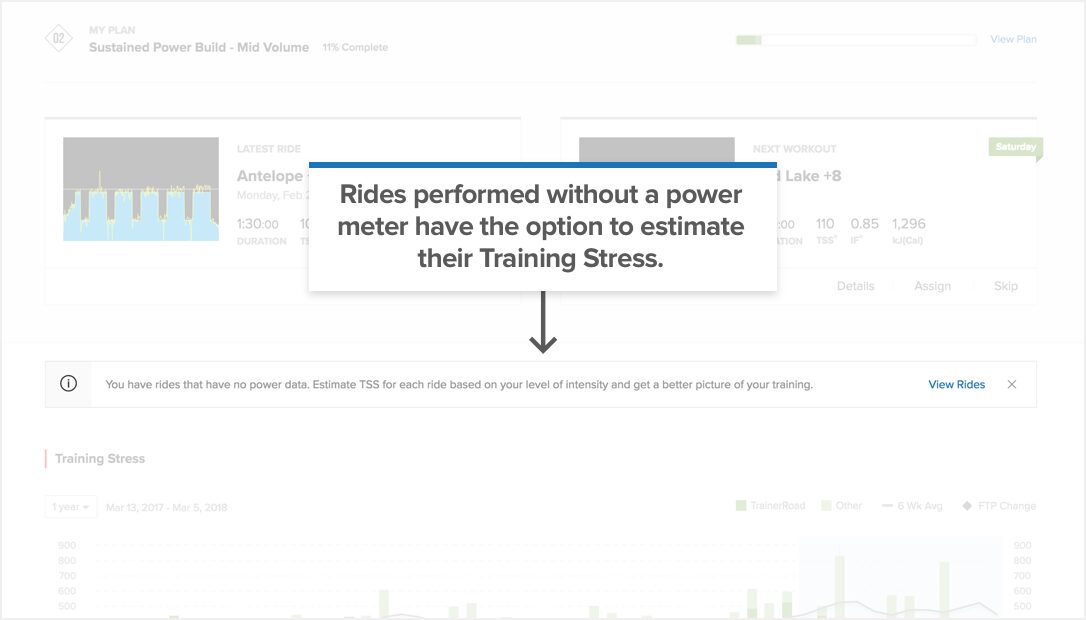Skip the next workout
The height and width of the screenshot is (620, 1086).
coord(1006,286)
